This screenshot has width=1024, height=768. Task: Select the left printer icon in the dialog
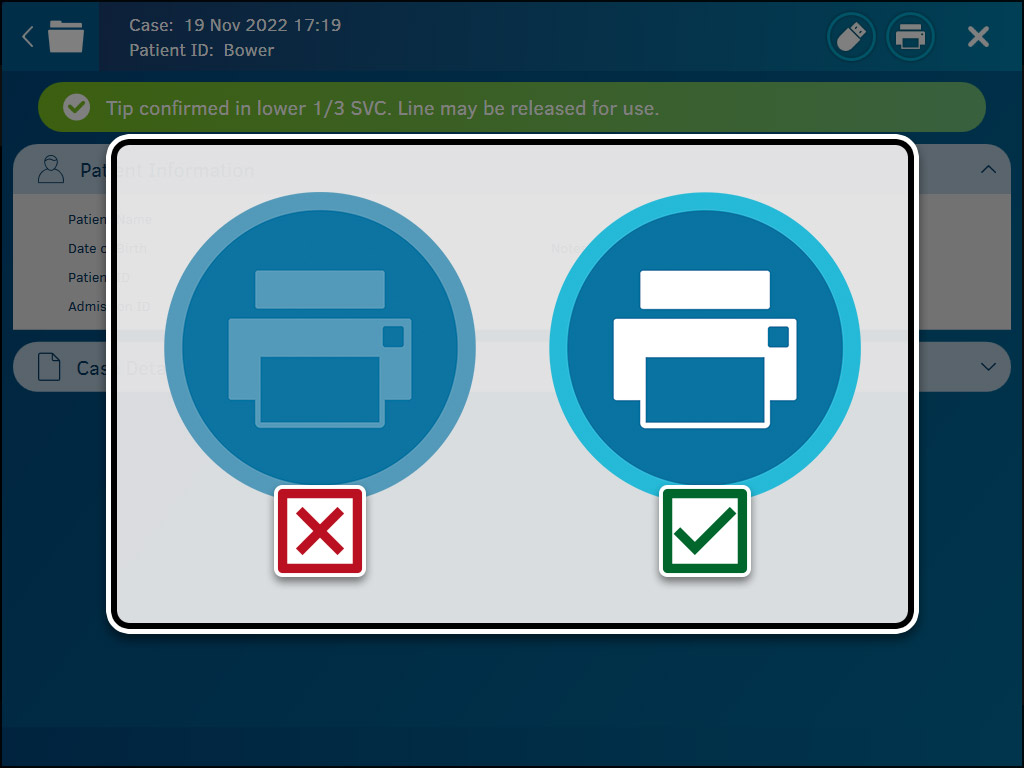pyautogui.click(x=320, y=345)
